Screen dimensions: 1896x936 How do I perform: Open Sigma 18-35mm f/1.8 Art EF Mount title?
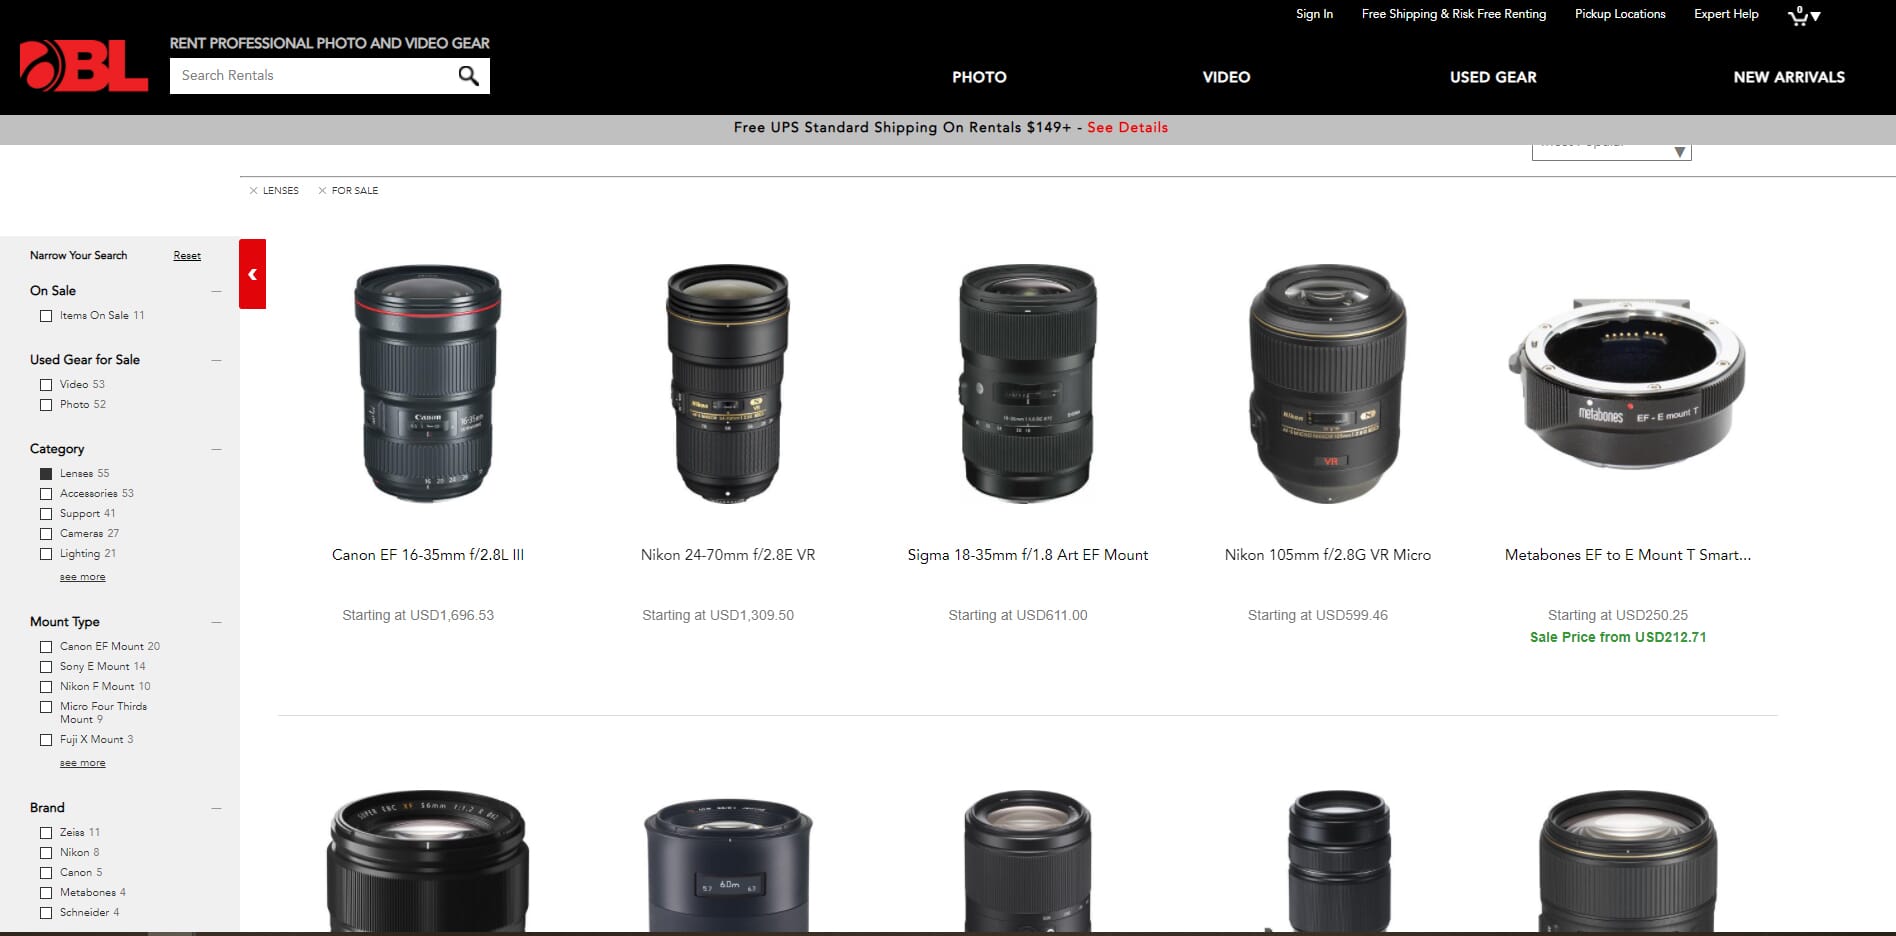pyautogui.click(x=1028, y=555)
